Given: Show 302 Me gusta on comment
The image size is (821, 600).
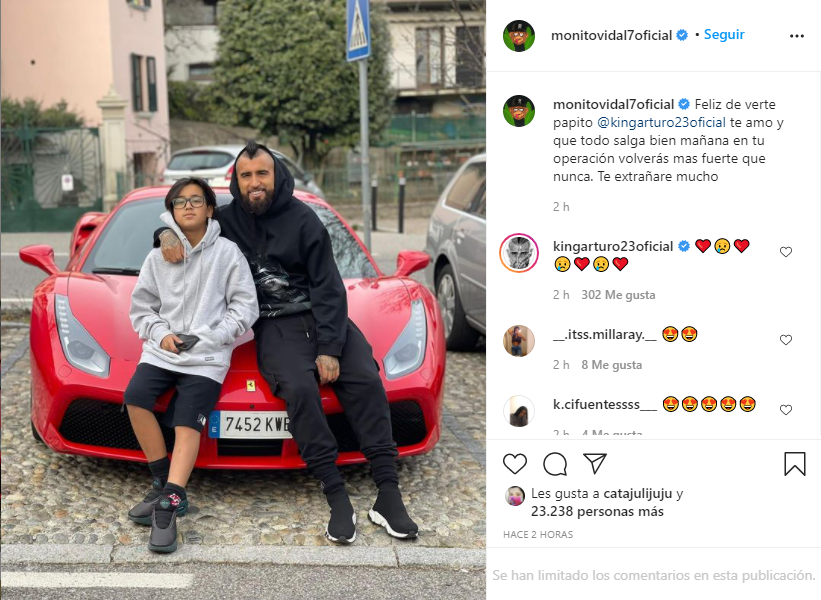Looking at the screenshot, I should click(618, 295).
